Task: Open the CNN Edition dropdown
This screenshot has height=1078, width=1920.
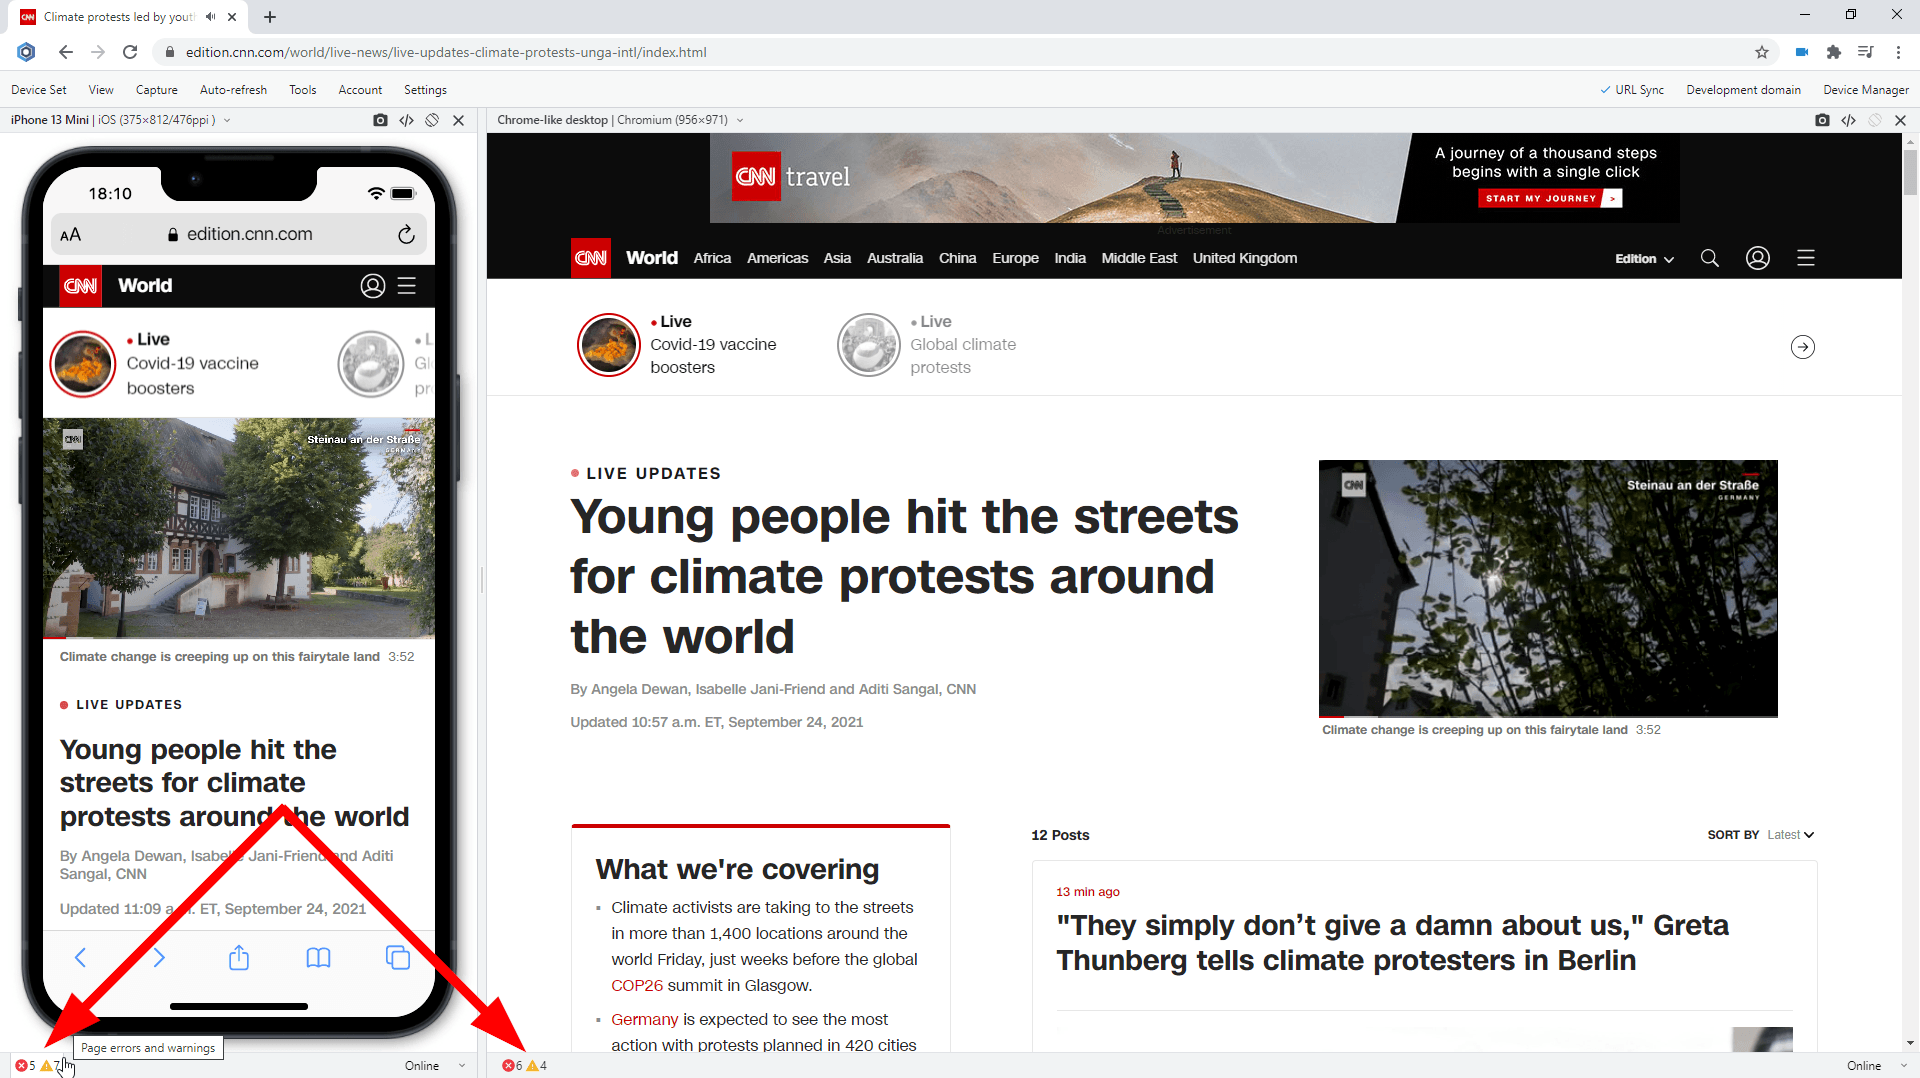Action: (x=1643, y=259)
